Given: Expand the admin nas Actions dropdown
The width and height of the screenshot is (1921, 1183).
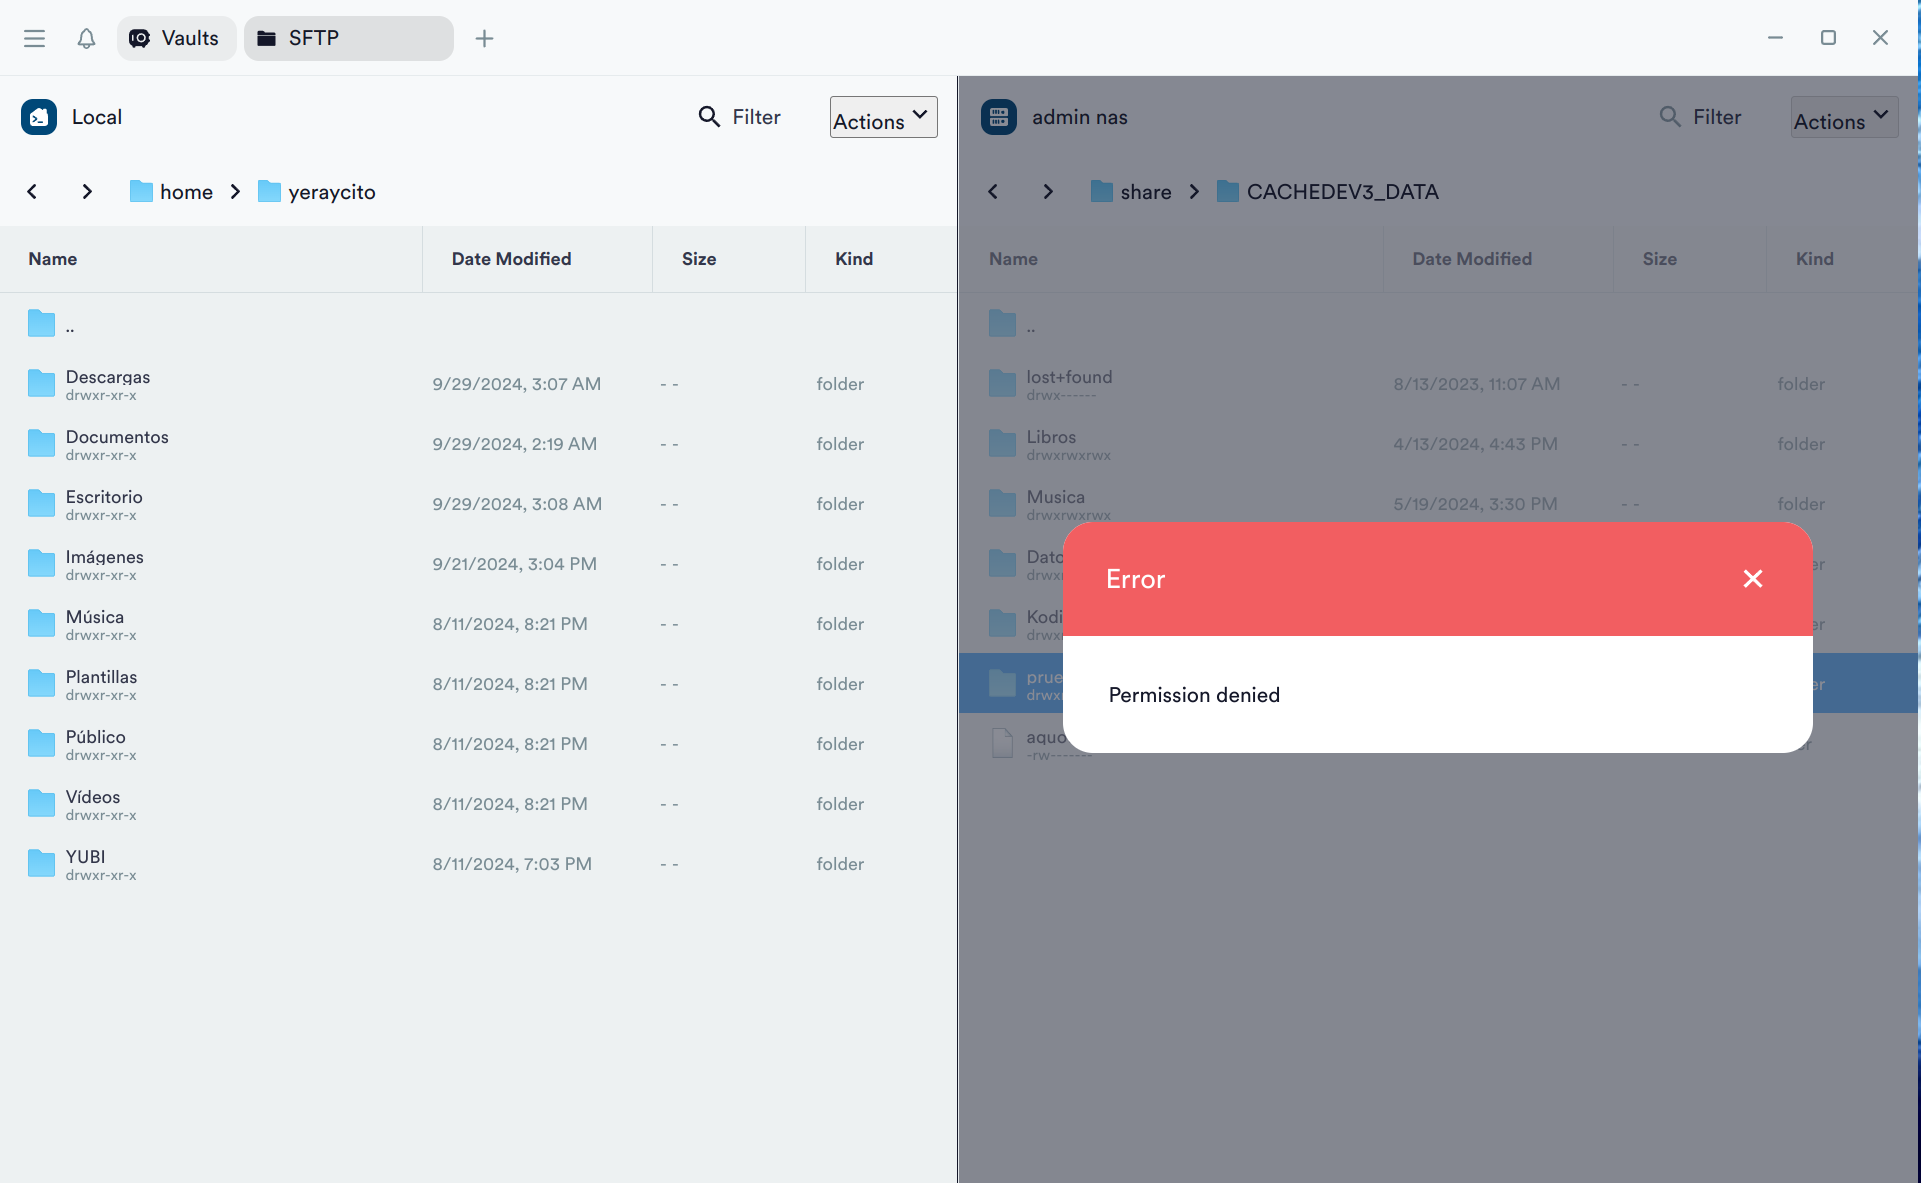Looking at the screenshot, I should 1843,119.
